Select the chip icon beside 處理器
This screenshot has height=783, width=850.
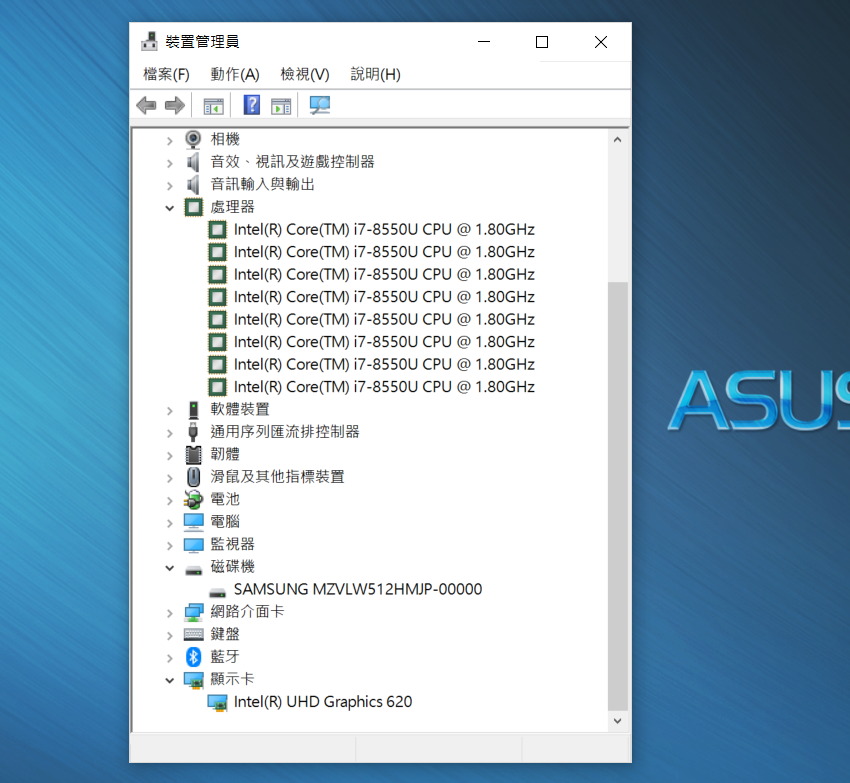point(194,207)
